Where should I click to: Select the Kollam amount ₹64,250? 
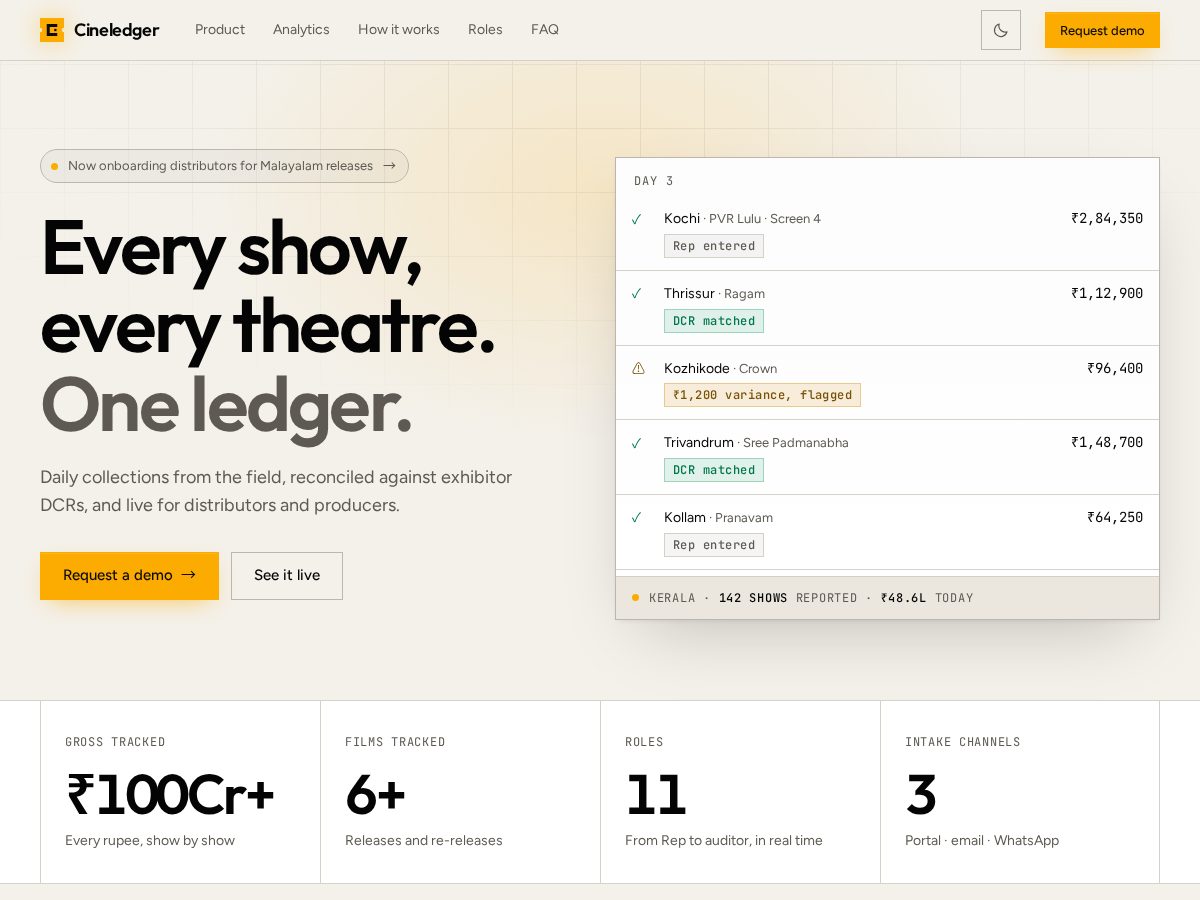[x=1115, y=518]
